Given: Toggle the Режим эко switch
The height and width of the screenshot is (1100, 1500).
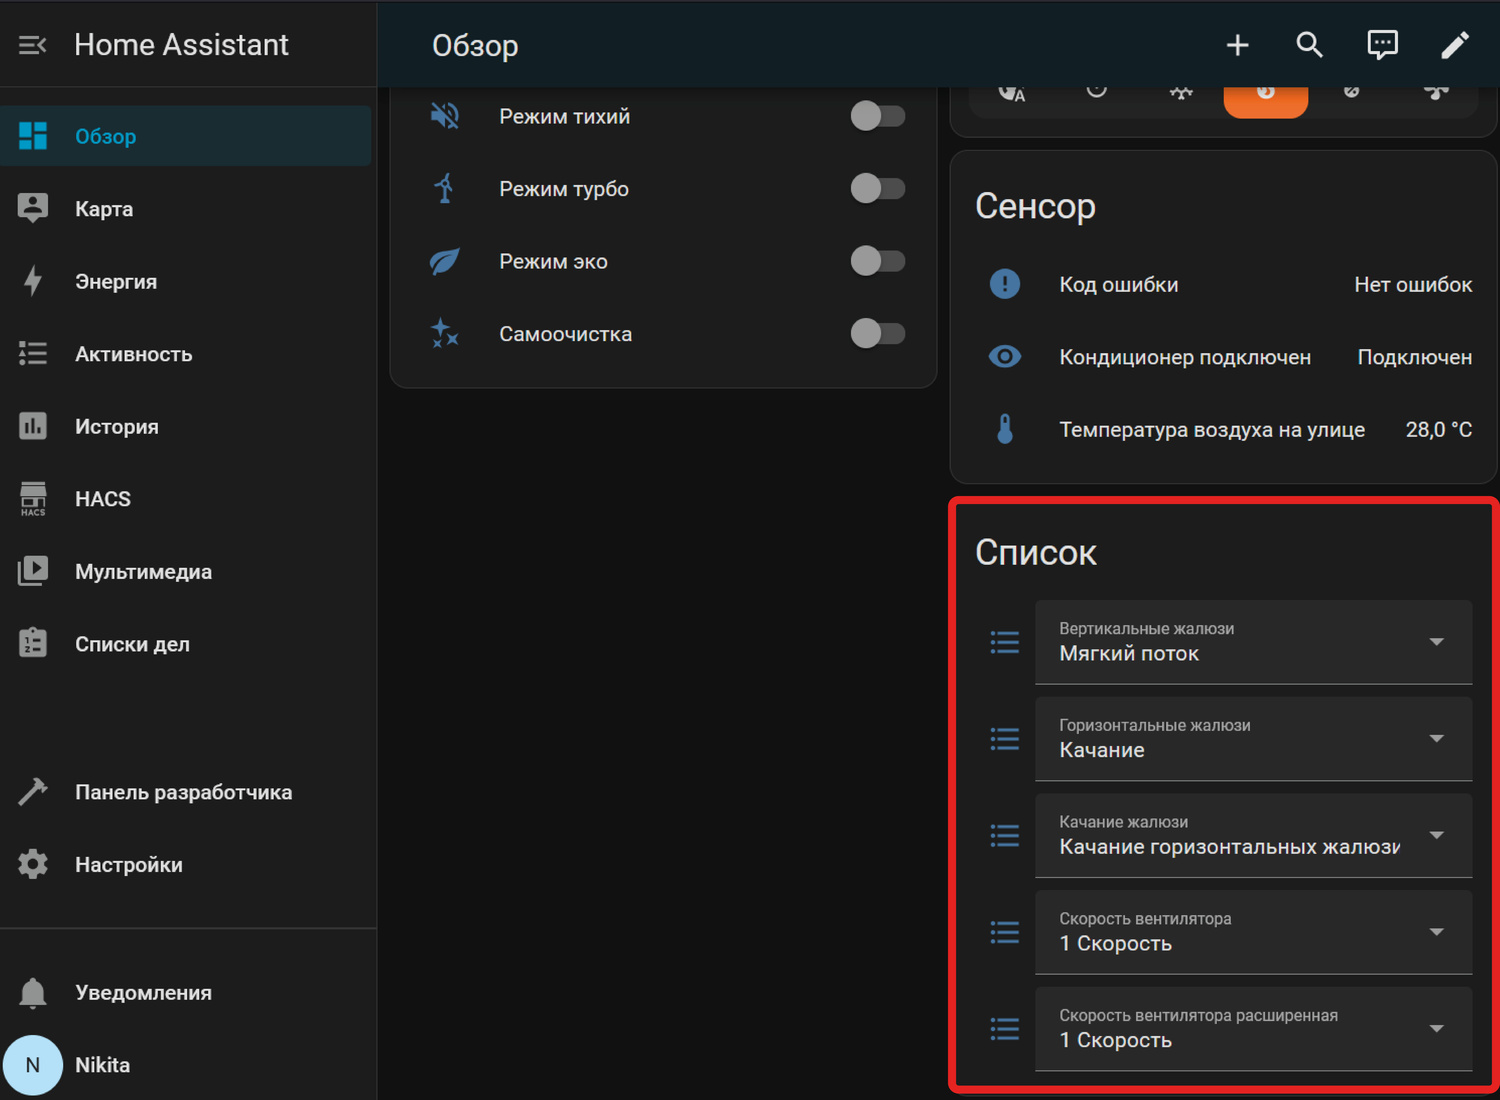Looking at the screenshot, I should pyautogui.click(x=877, y=261).
